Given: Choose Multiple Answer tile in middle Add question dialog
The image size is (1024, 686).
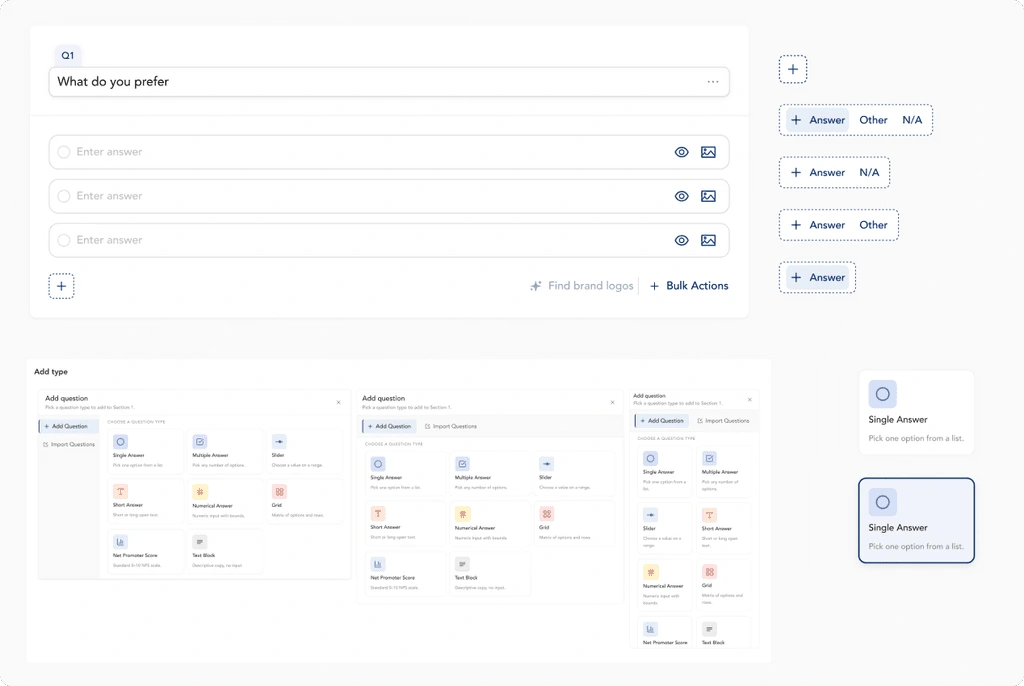Looking at the screenshot, I should coord(490,474).
